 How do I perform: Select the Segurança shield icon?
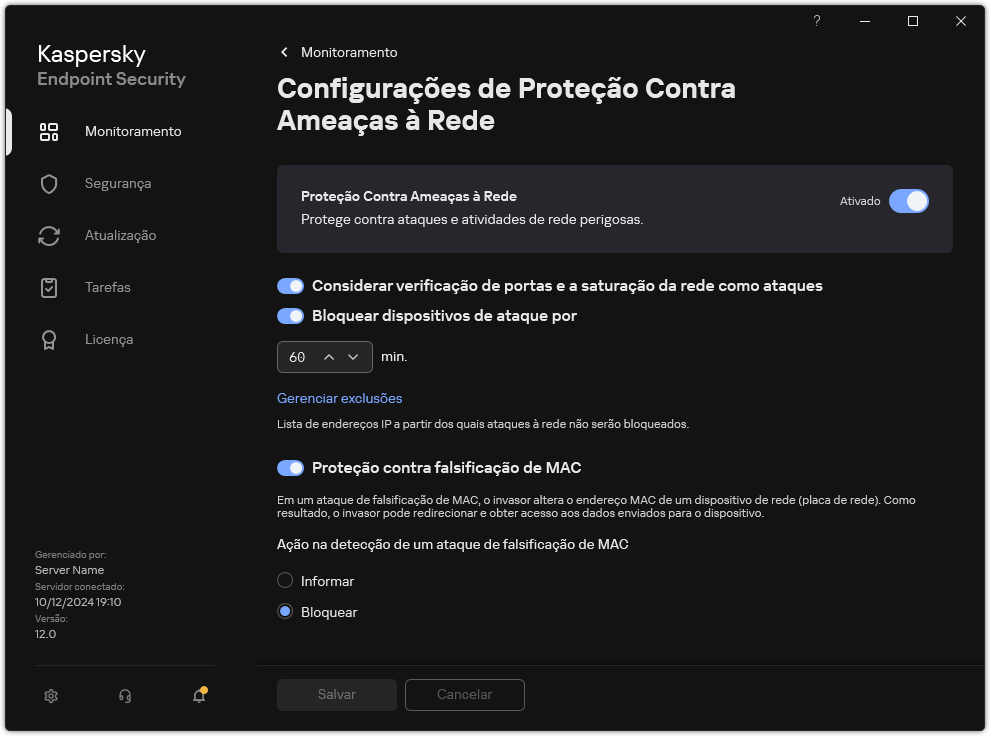point(48,183)
